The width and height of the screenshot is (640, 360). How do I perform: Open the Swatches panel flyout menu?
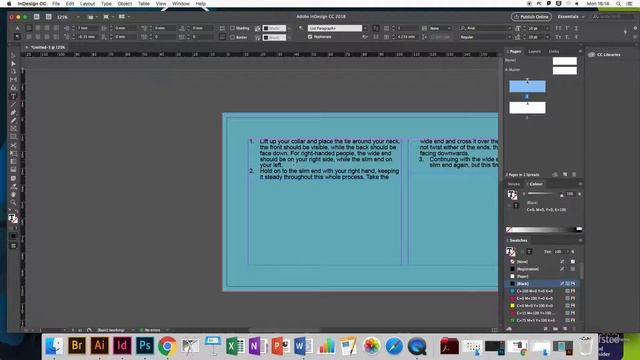[580, 240]
